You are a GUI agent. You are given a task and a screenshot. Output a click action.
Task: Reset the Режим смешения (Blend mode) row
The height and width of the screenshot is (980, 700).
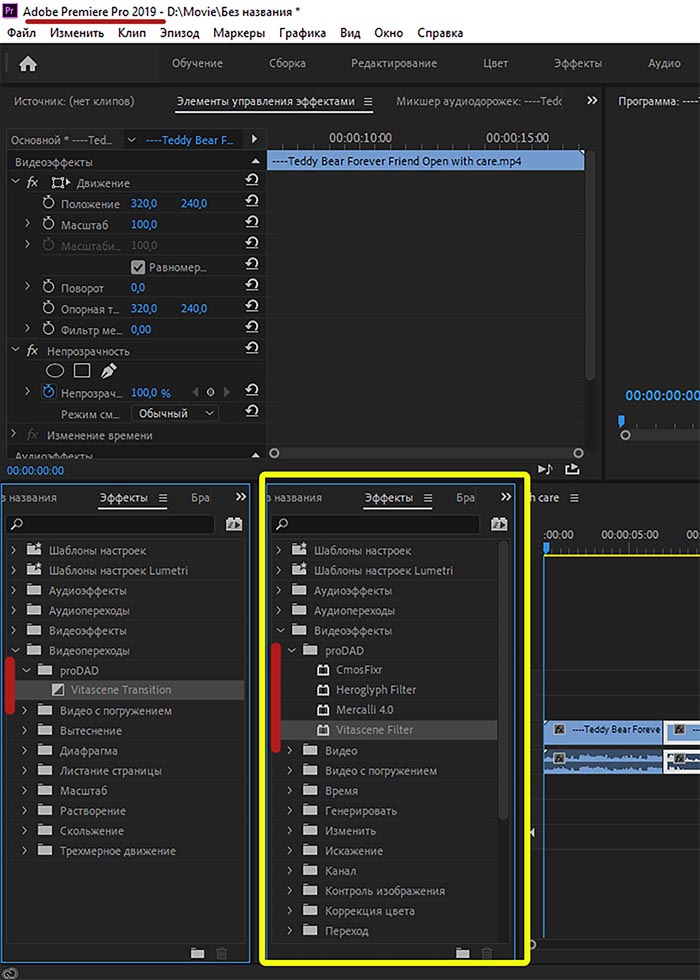pyautogui.click(x=251, y=411)
